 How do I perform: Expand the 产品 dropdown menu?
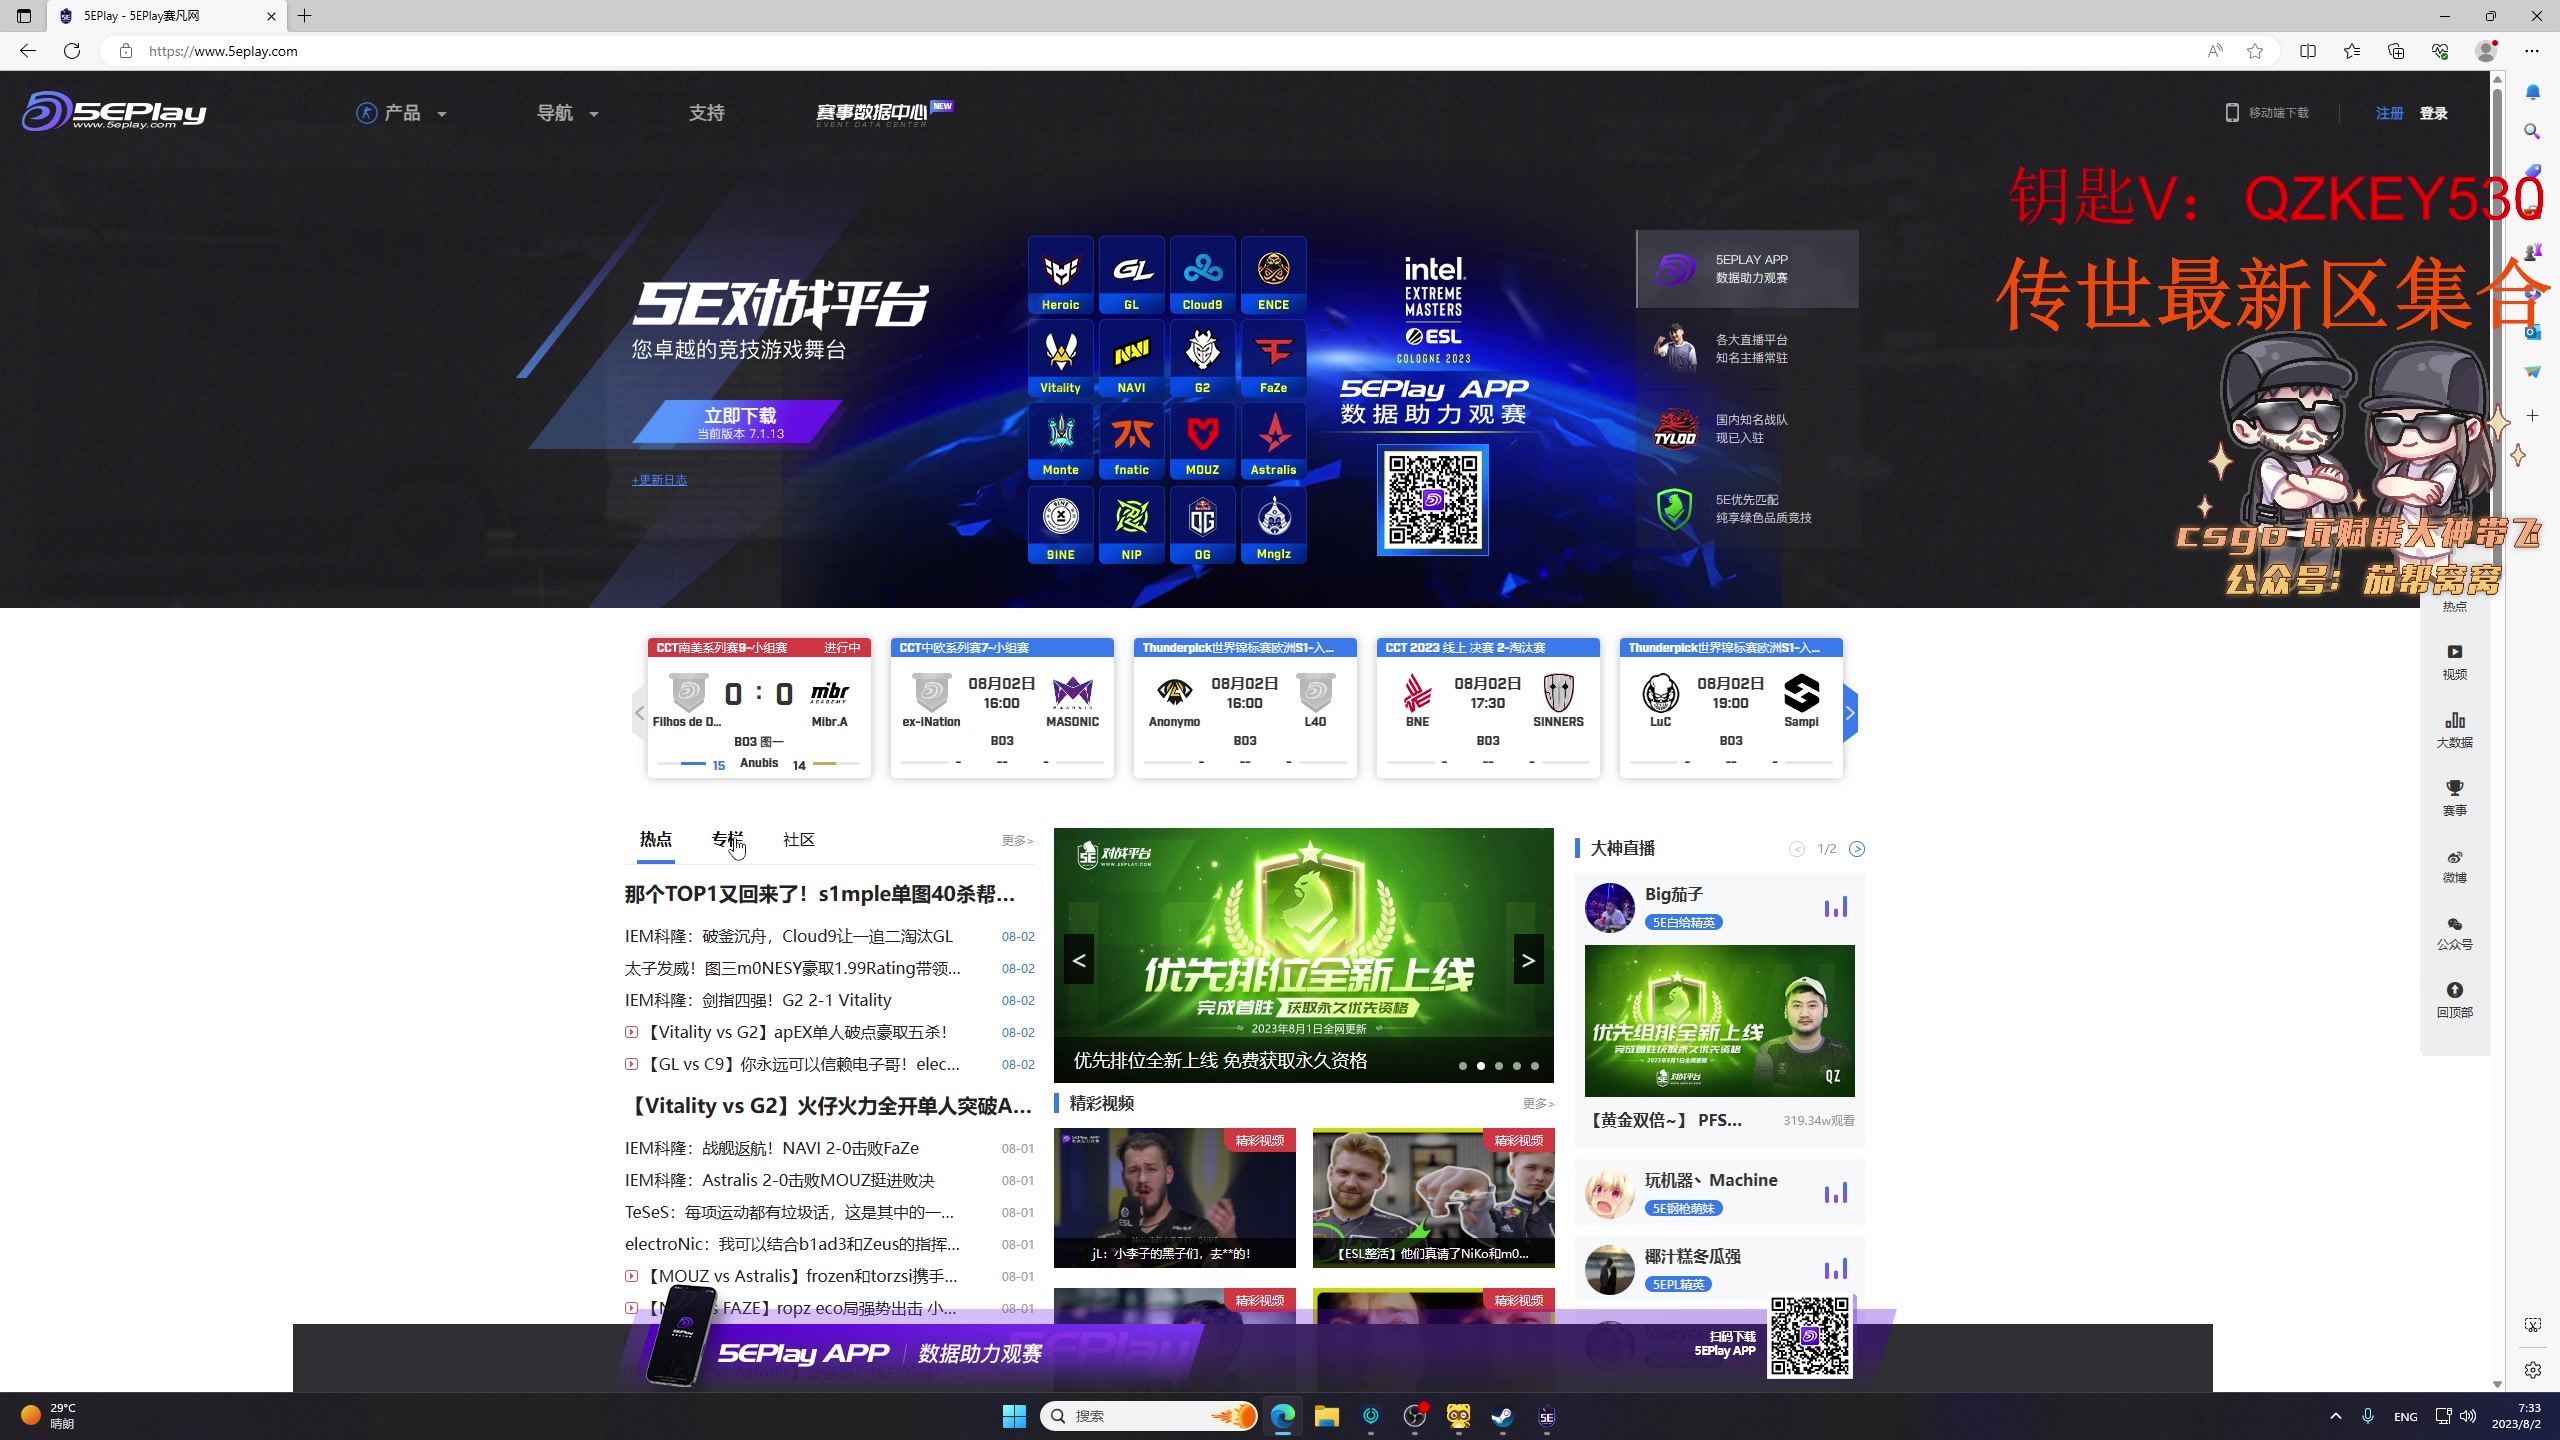point(402,113)
